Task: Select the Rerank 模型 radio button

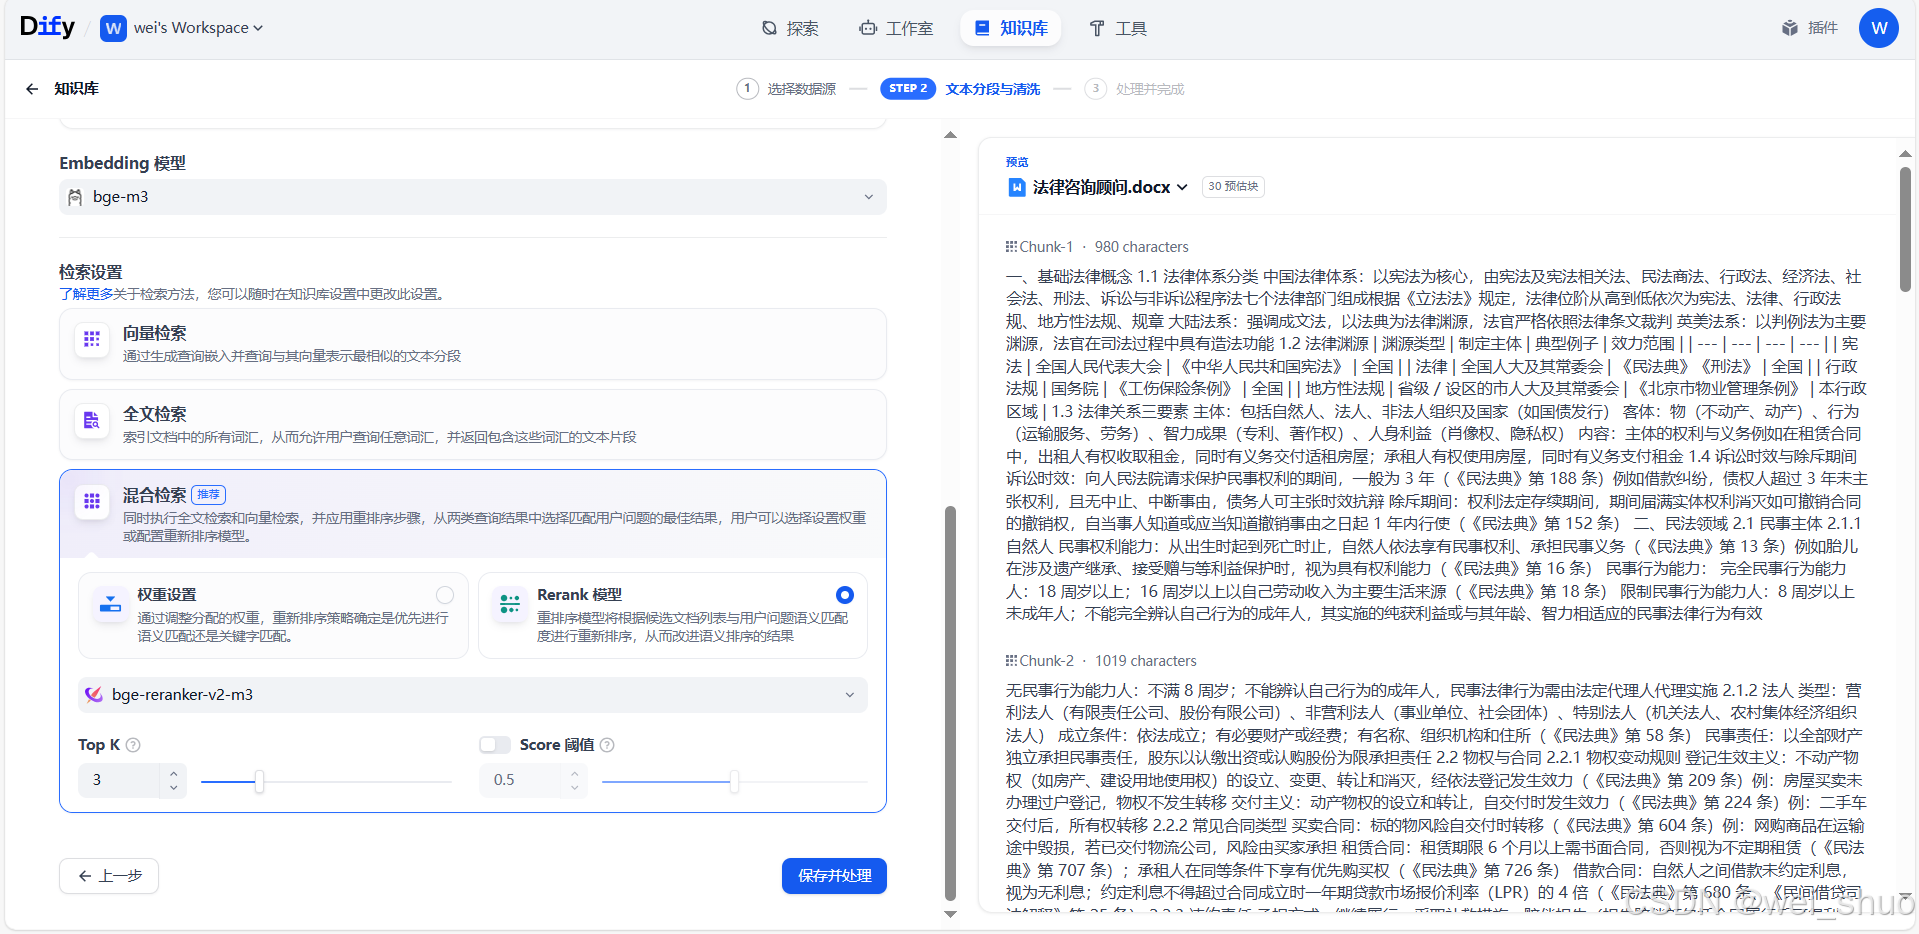Action: click(x=844, y=594)
